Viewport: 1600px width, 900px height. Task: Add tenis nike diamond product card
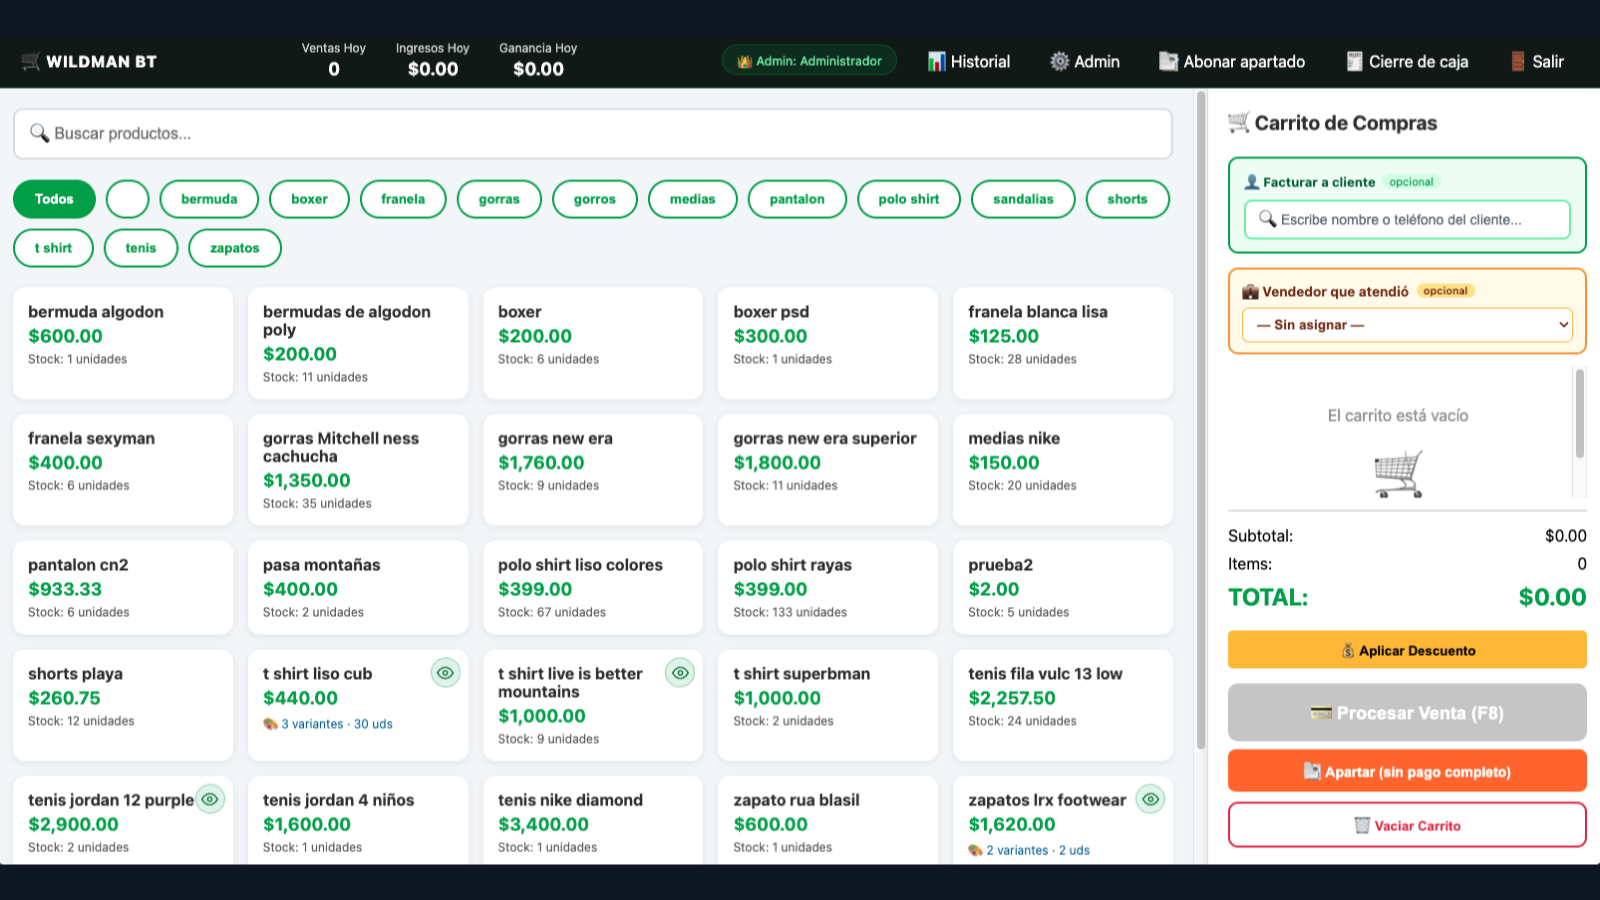[593, 821]
